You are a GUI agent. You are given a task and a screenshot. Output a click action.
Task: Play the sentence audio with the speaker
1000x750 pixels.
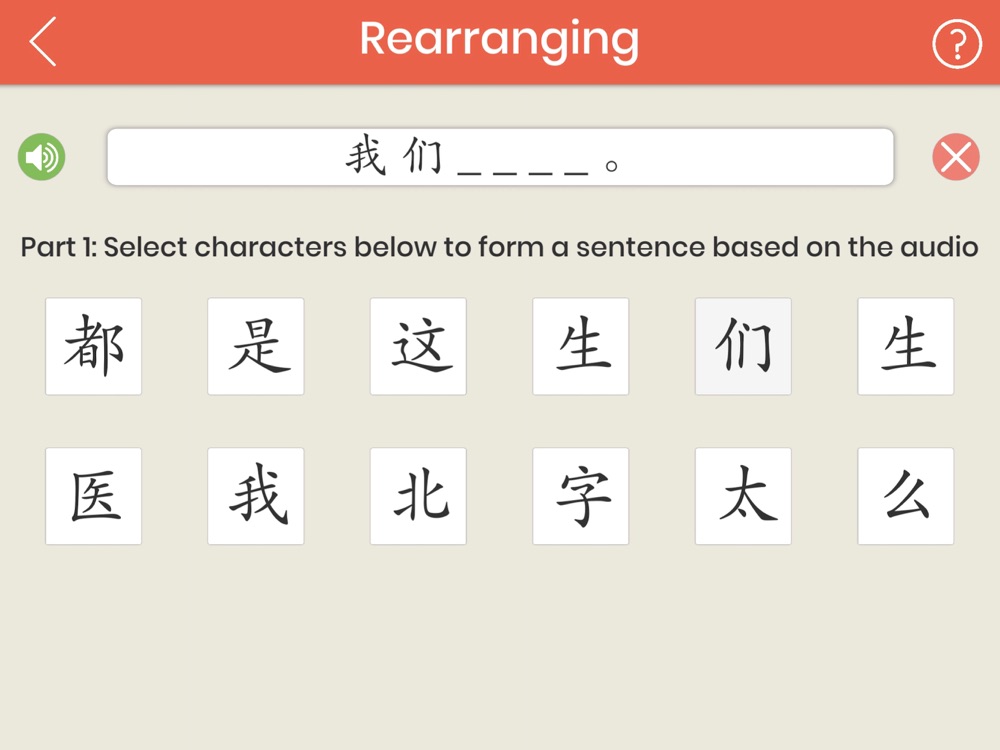pos(41,157)
